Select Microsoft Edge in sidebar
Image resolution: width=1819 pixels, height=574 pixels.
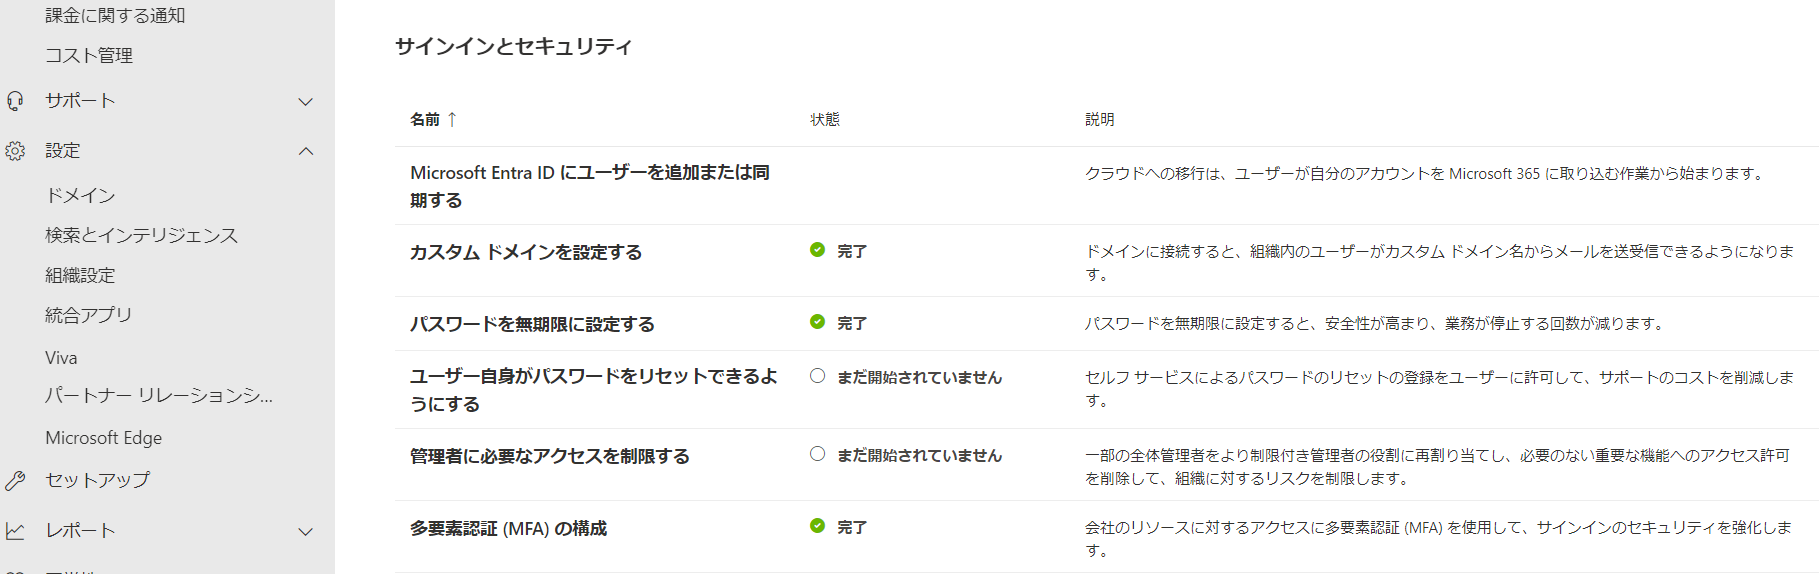(103, 438)
